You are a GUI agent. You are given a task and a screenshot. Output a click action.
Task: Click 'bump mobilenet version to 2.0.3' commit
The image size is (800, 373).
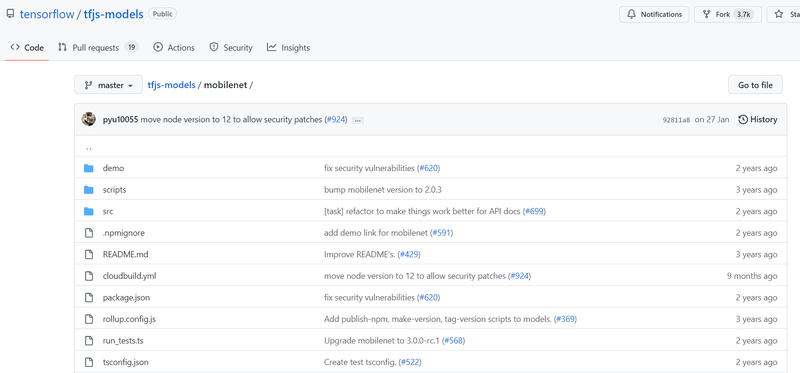383,190
